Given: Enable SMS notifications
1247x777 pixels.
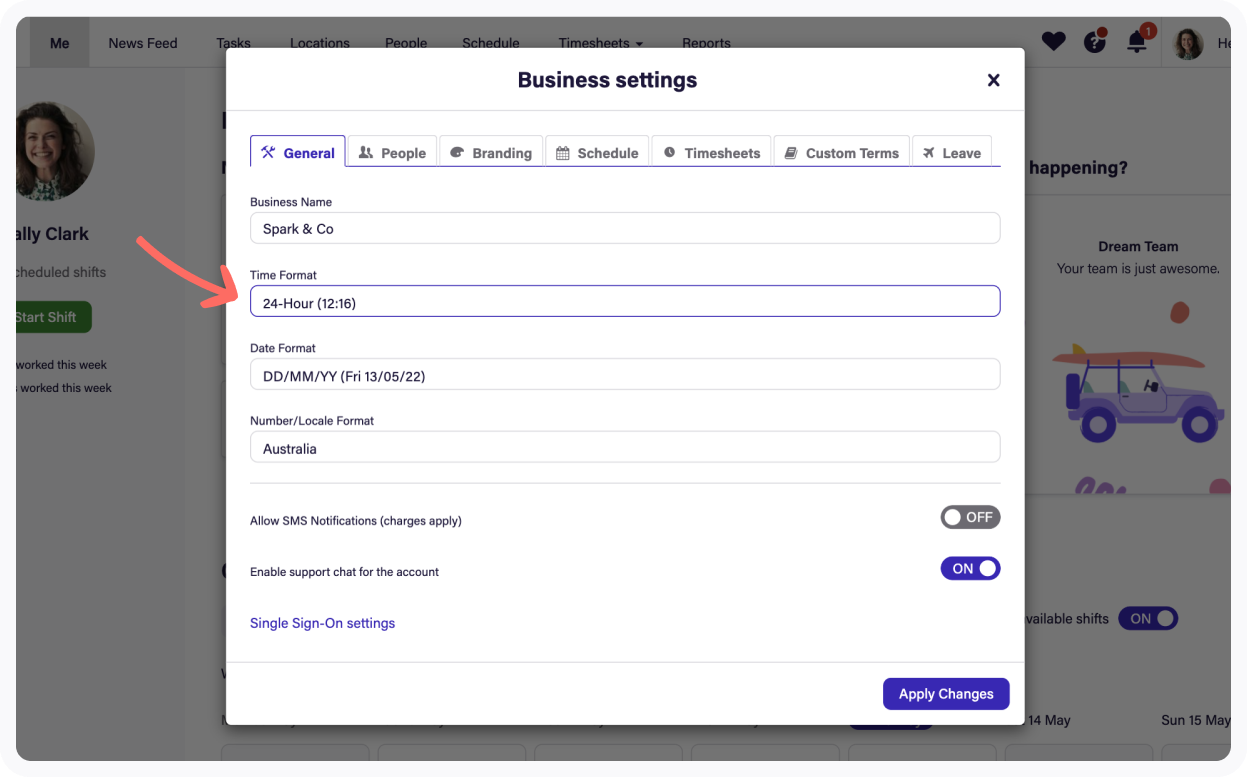Looking at the screenshot, I should click(970, 517).
